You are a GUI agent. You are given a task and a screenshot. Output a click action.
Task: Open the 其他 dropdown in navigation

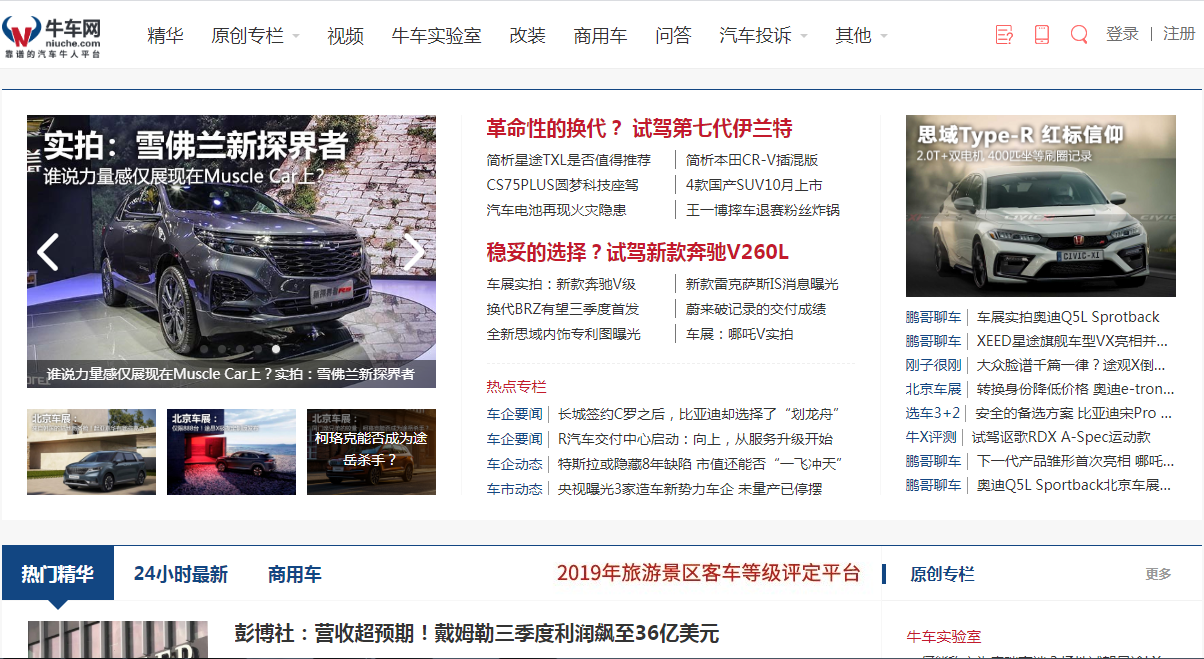(x=861, y=36)
